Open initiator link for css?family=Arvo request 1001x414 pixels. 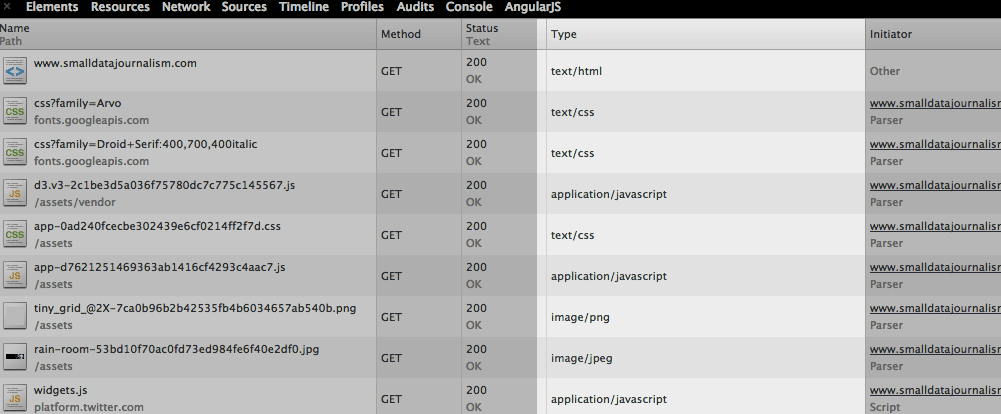tap(935, 103)
